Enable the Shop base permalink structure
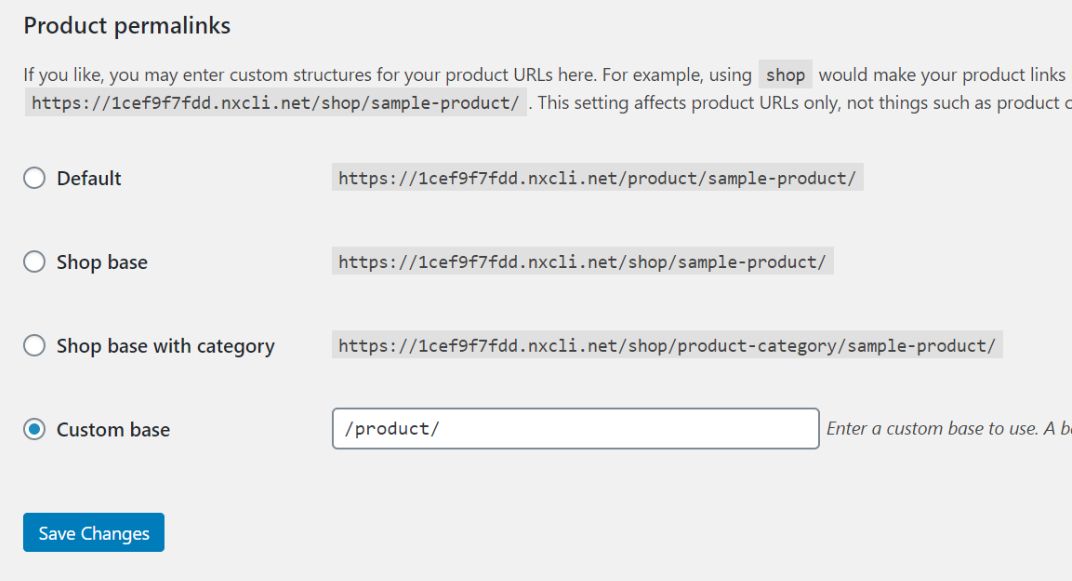The width and height of the screenshot is (1072, 581). pos(35,261)
